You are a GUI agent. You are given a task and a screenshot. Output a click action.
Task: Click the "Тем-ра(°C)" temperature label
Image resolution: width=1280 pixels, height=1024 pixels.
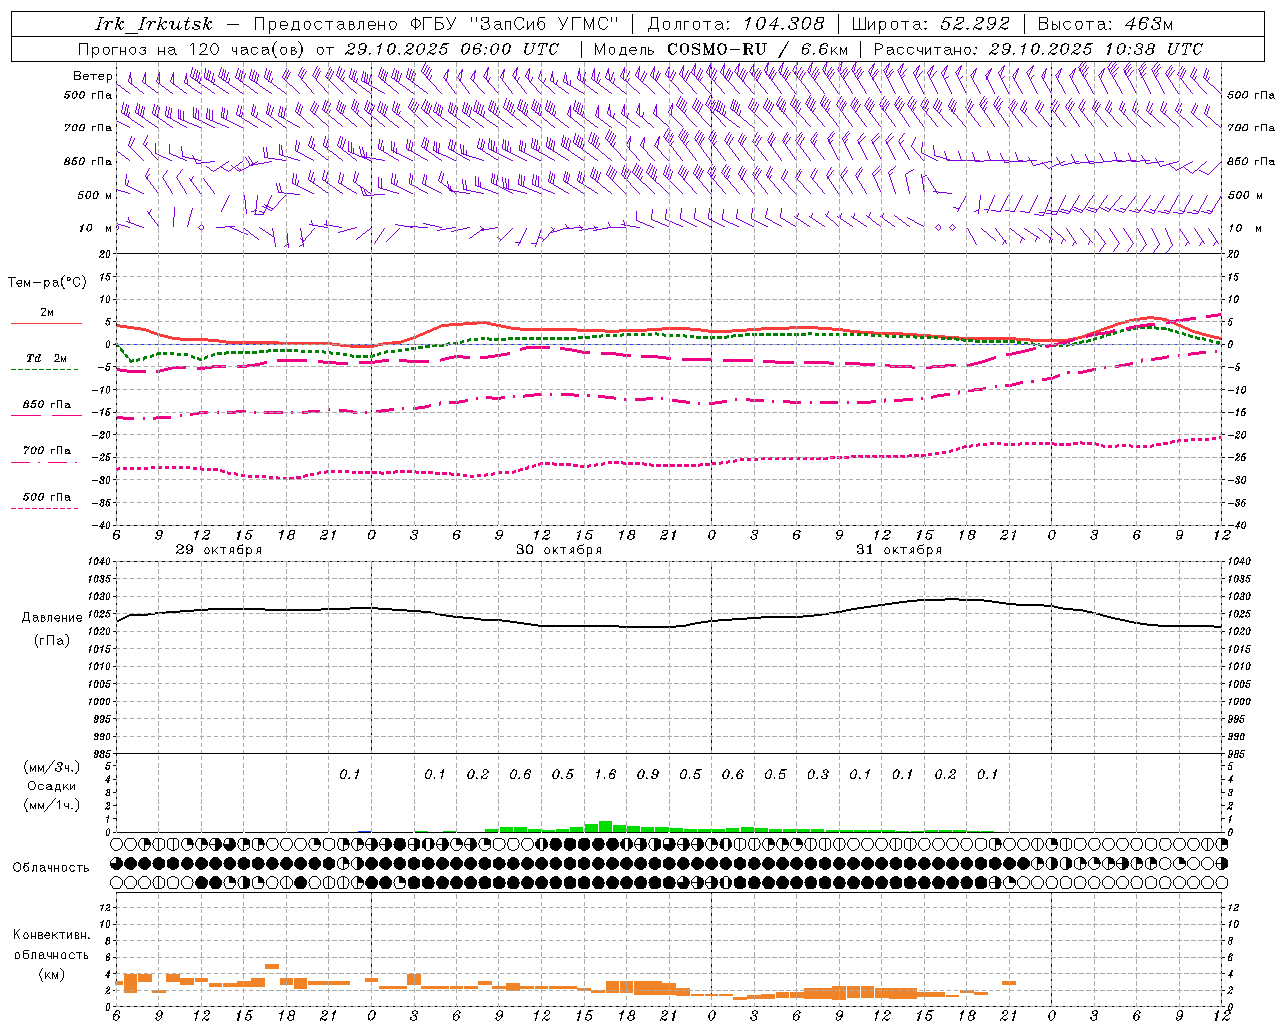[47, 283]
